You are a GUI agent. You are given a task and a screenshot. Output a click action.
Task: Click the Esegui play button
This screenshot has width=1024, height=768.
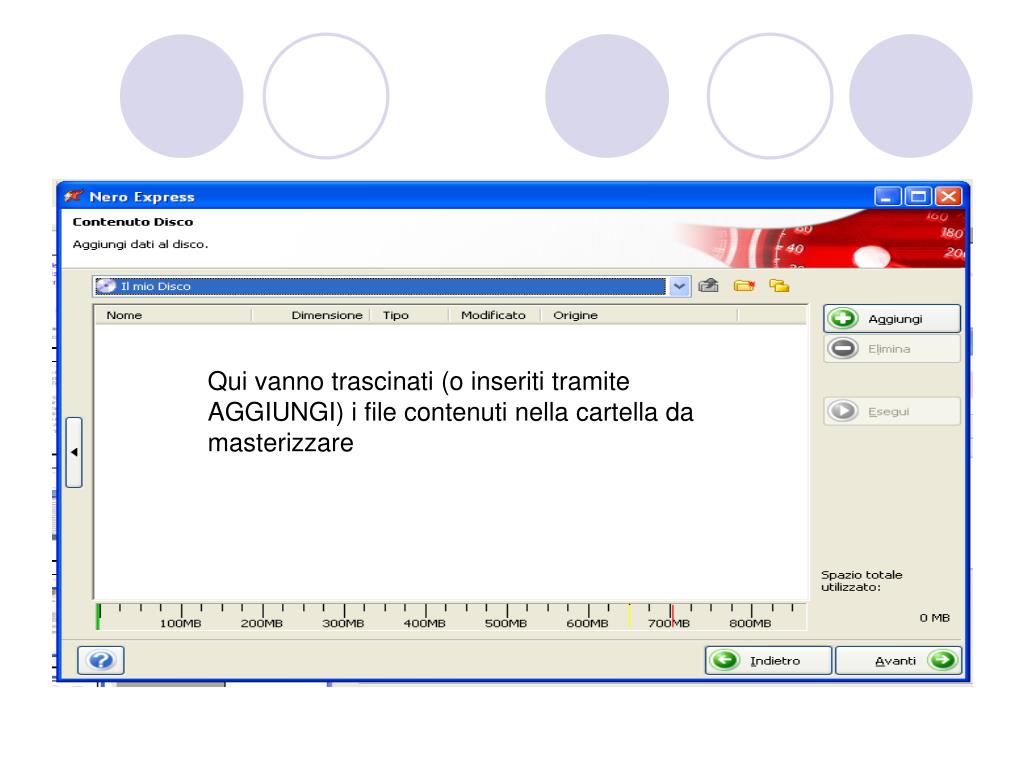[x=892, y=411]
